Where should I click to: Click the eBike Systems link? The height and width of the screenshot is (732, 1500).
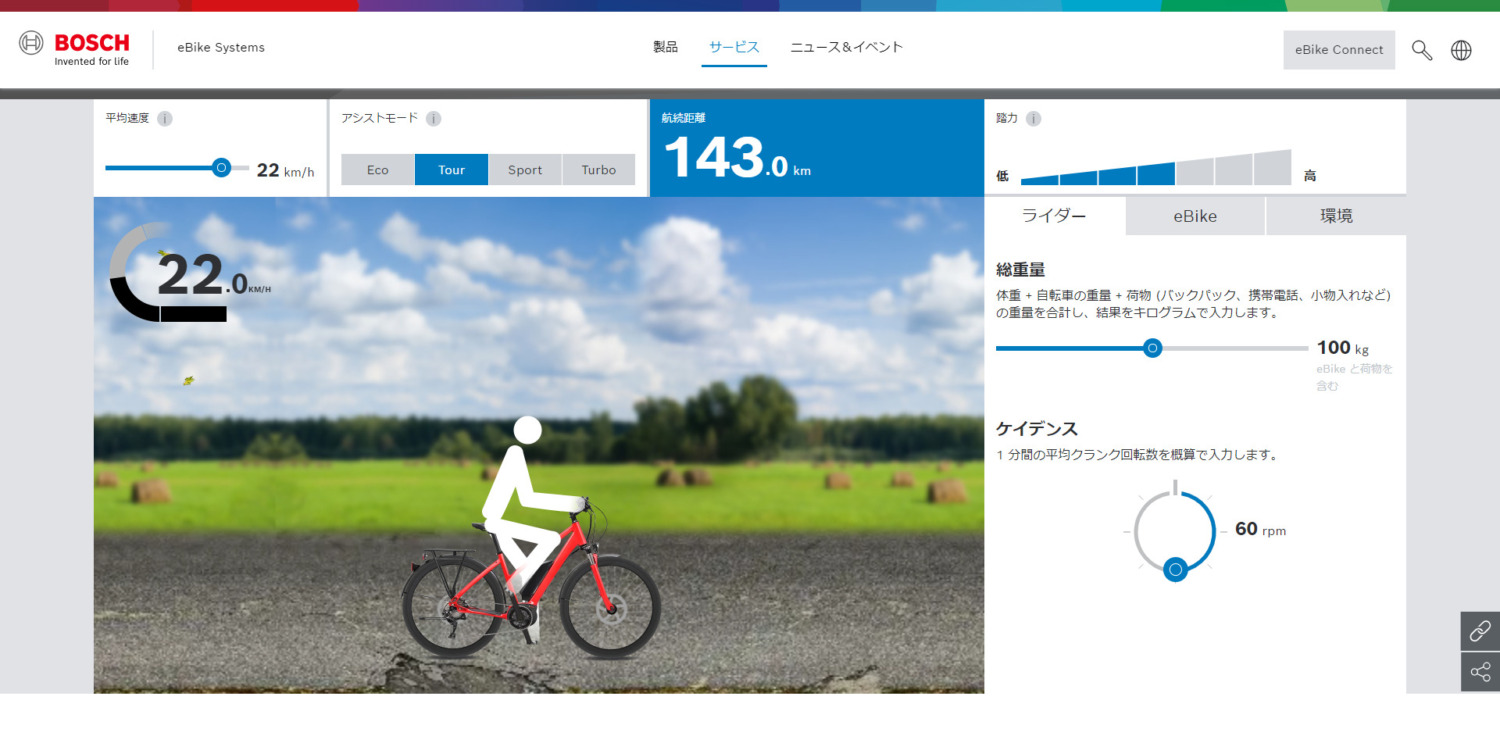(x=221, y=48)
